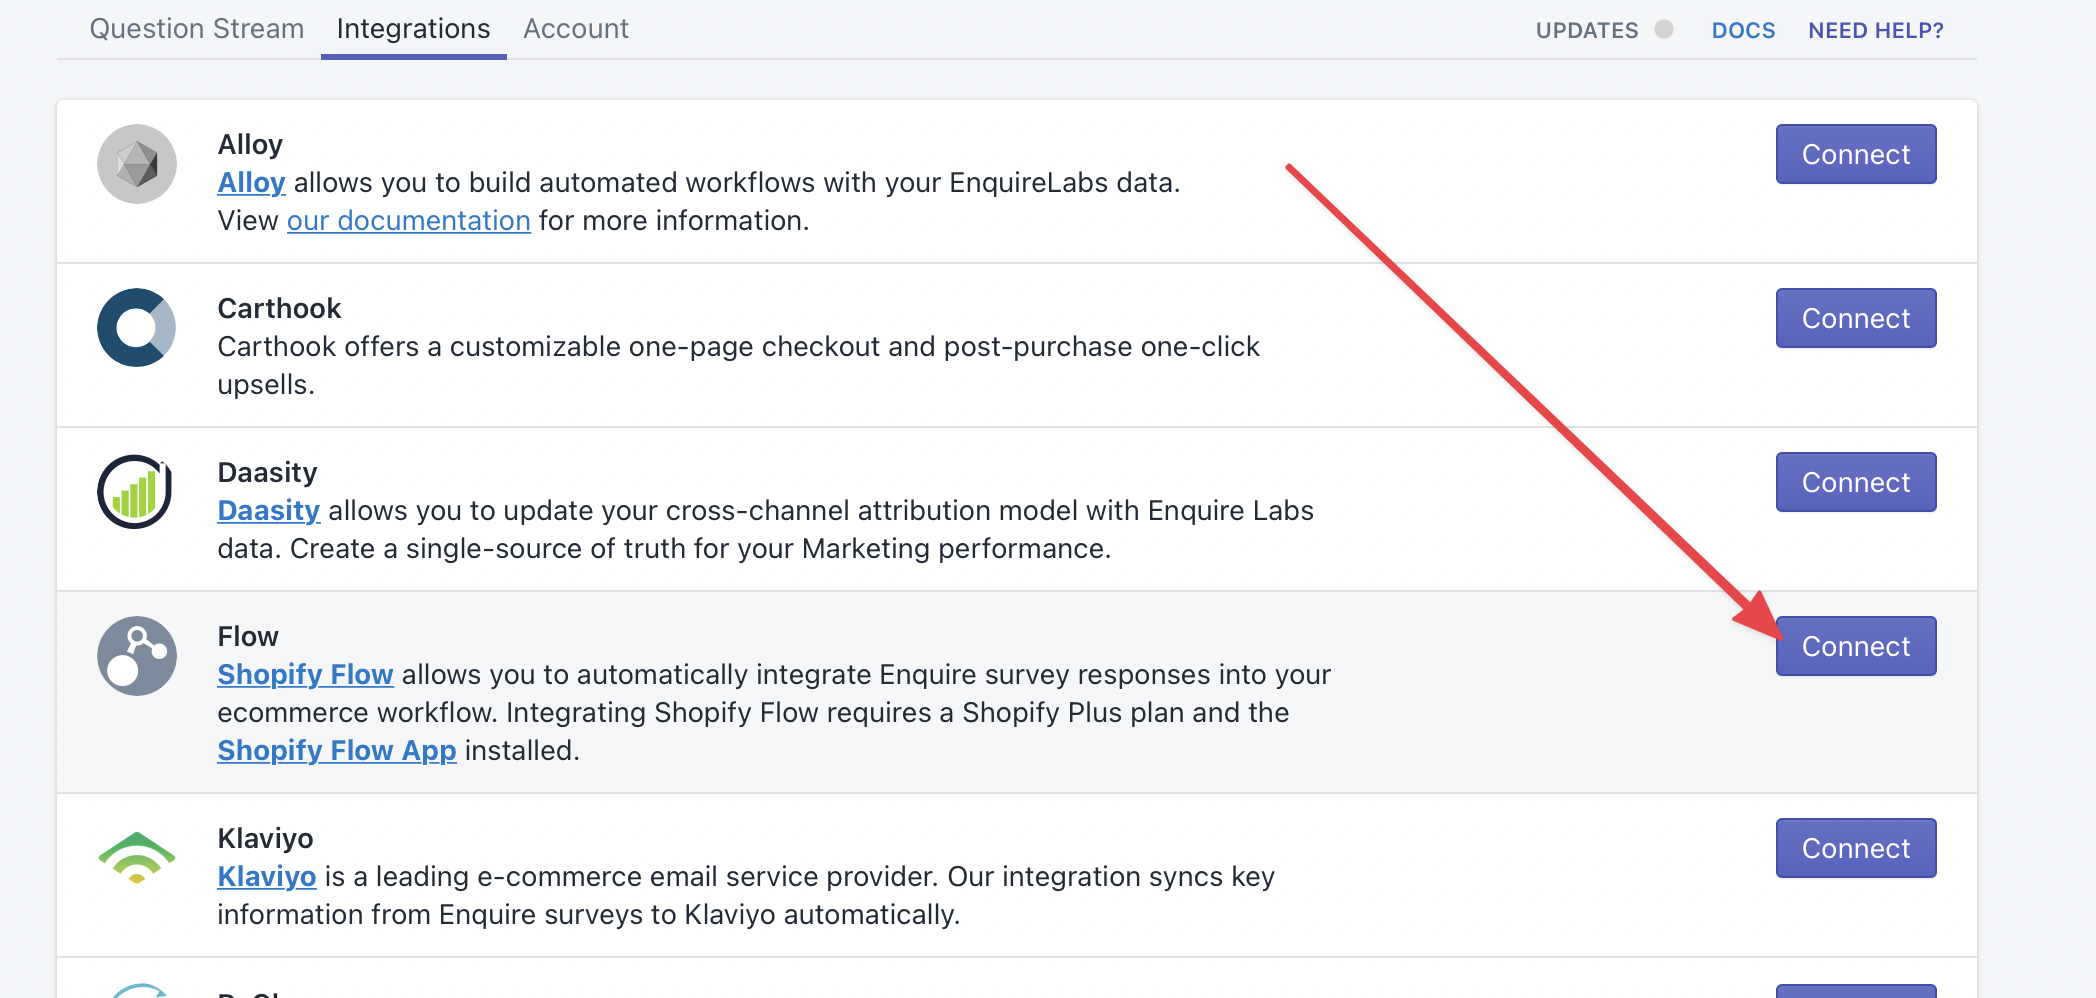Screen dimensions: 2096x998
Task: Open the Account tab
Action: pos(576,29)
